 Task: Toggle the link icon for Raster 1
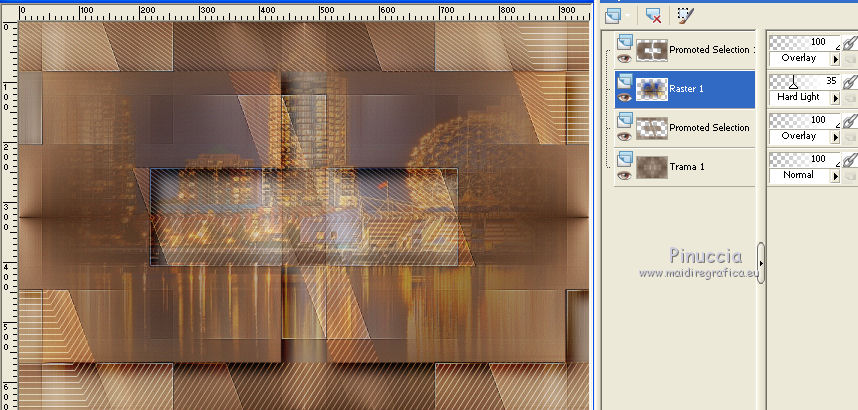click(x=849, y=82)
